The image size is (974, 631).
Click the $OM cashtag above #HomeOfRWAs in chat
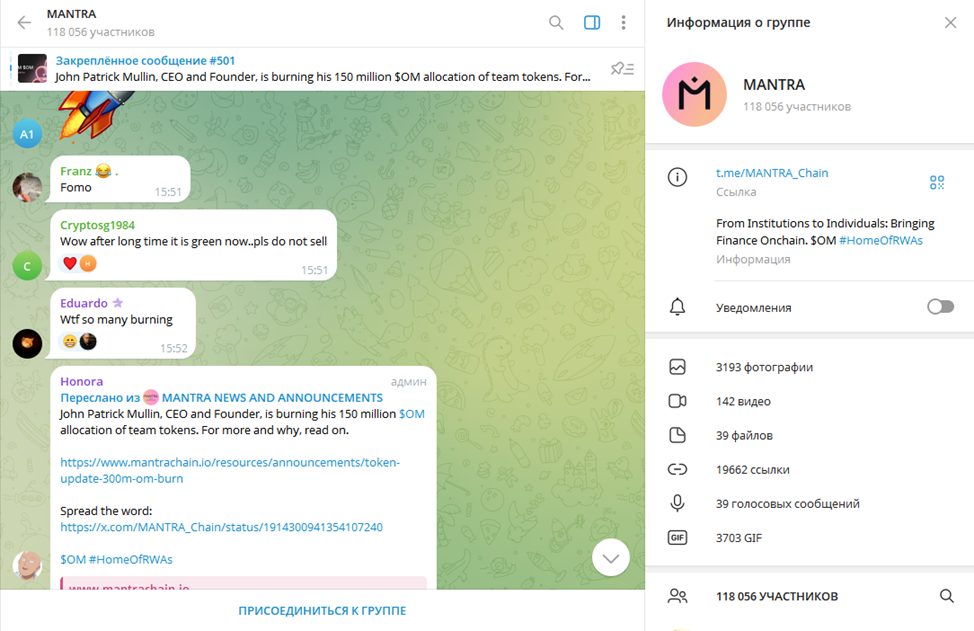73,560
